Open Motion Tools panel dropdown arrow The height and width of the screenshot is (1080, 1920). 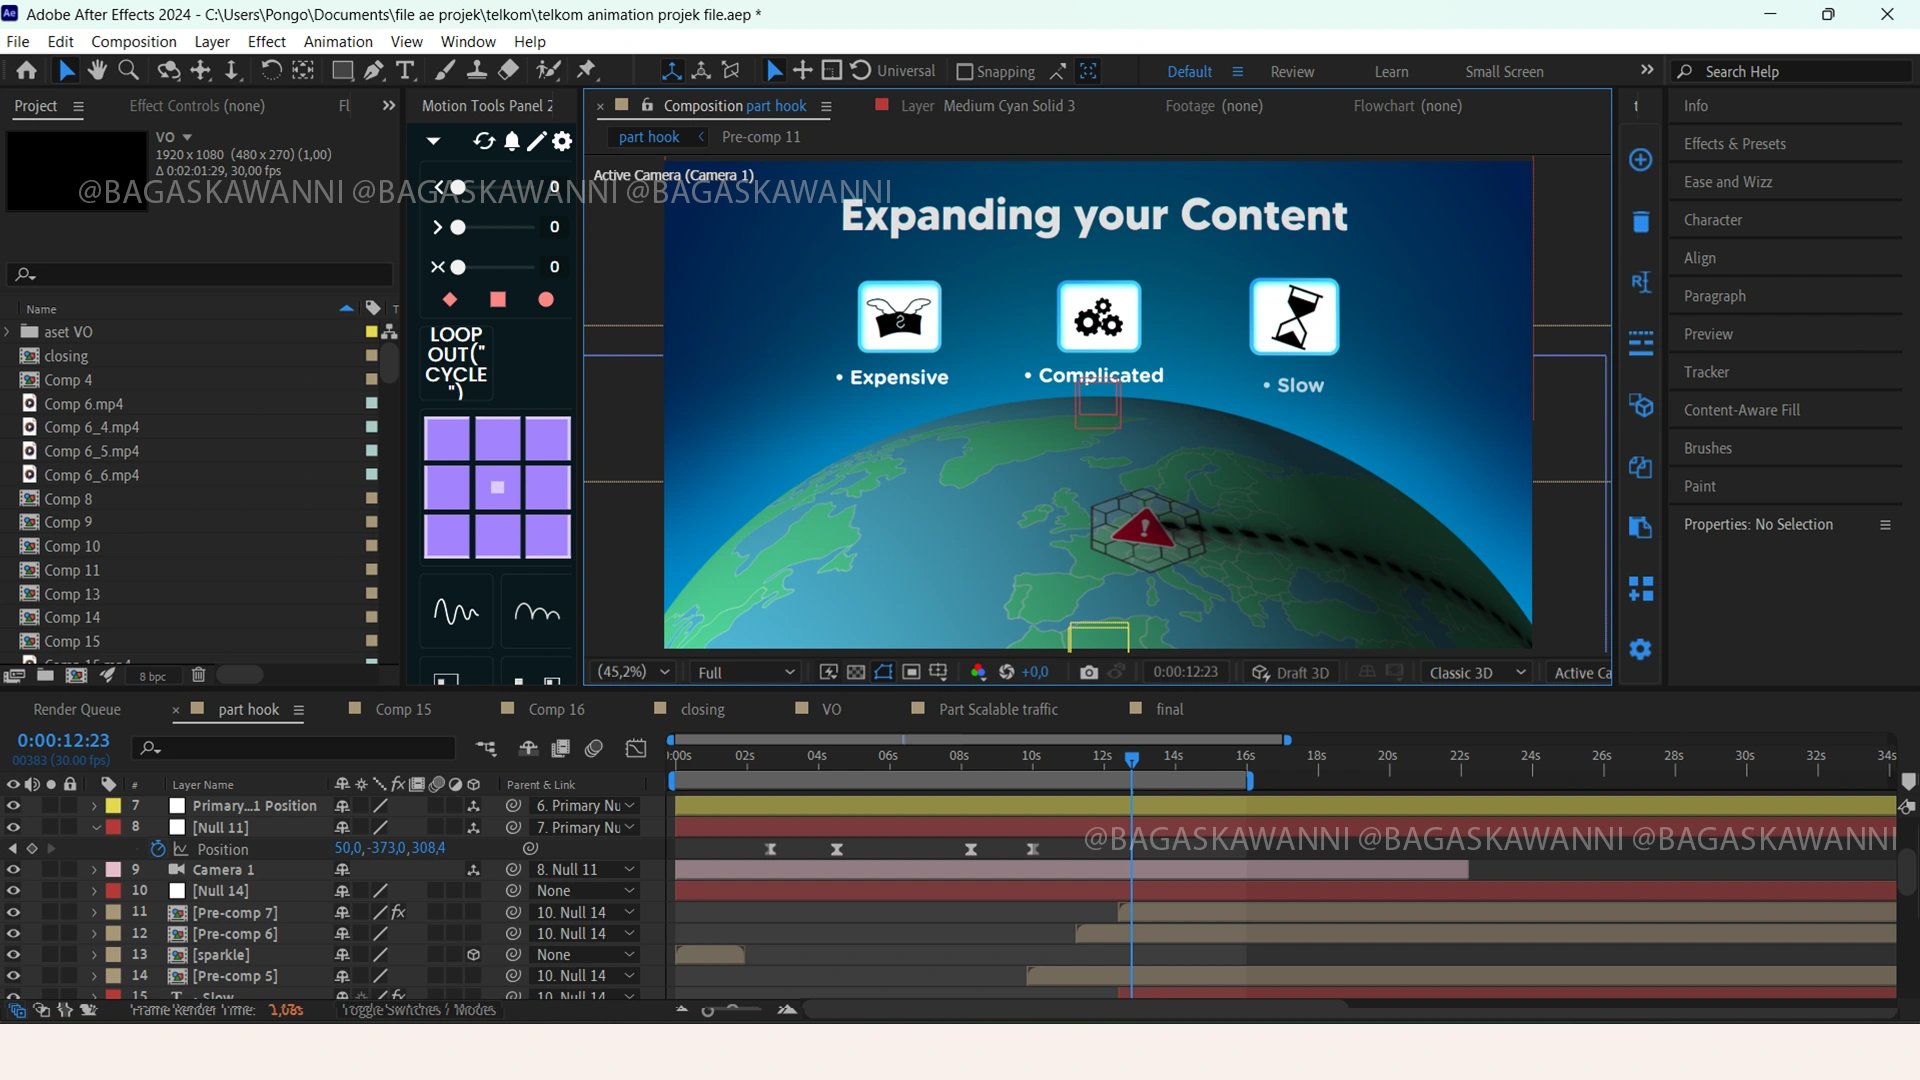(433, 141)
